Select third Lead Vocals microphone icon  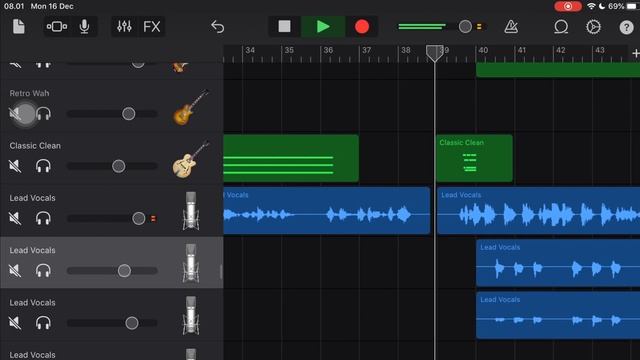coord(191,316)
